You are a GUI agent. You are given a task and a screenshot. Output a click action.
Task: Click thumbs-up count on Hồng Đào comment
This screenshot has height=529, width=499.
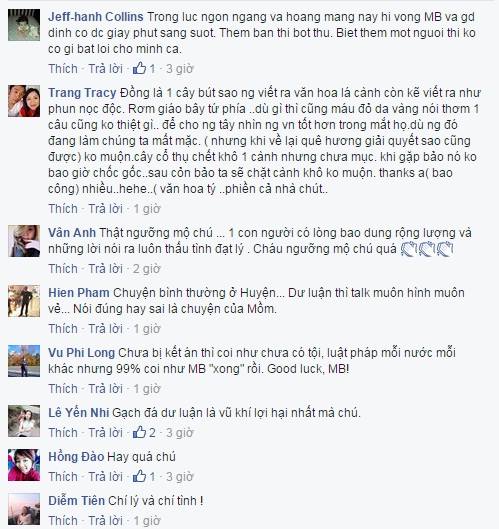tap(144, 476)
